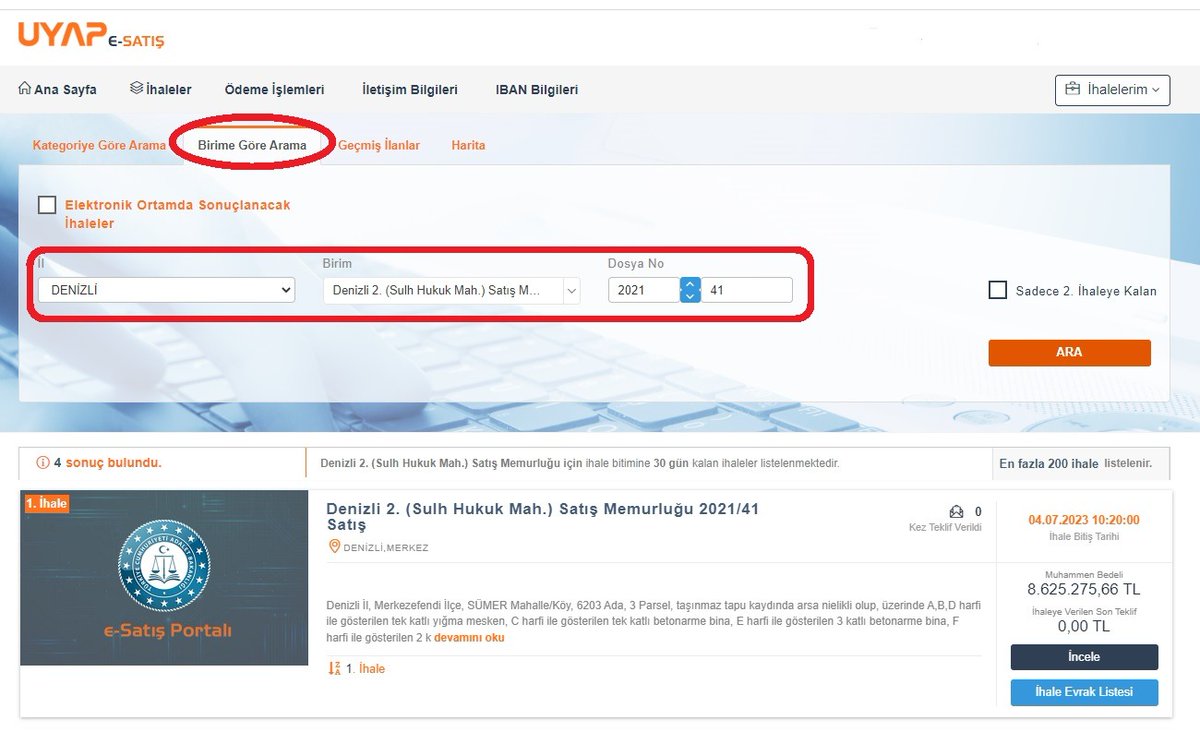
Task: Open İletişim Bilgileri page
Action: click(x=410, y=90)
